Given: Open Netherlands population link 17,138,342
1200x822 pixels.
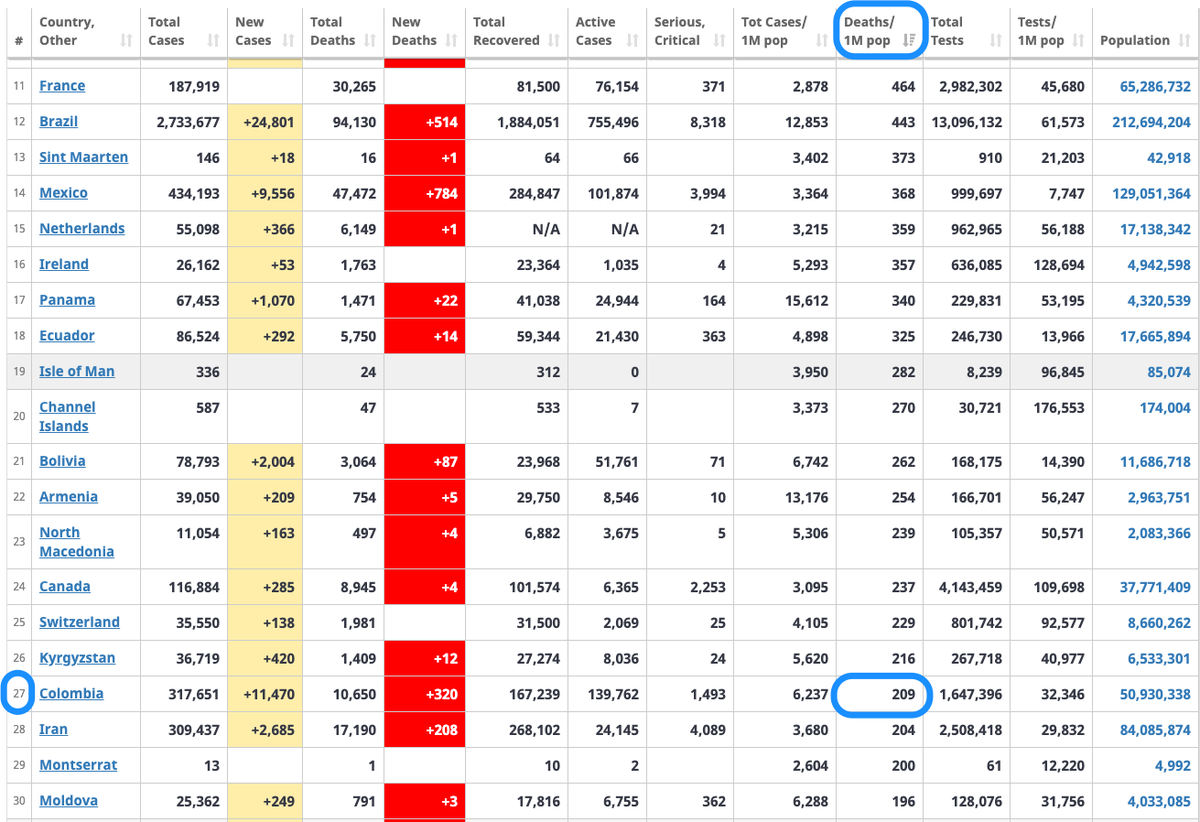Looking at the screenshot, I should 1155,229.
